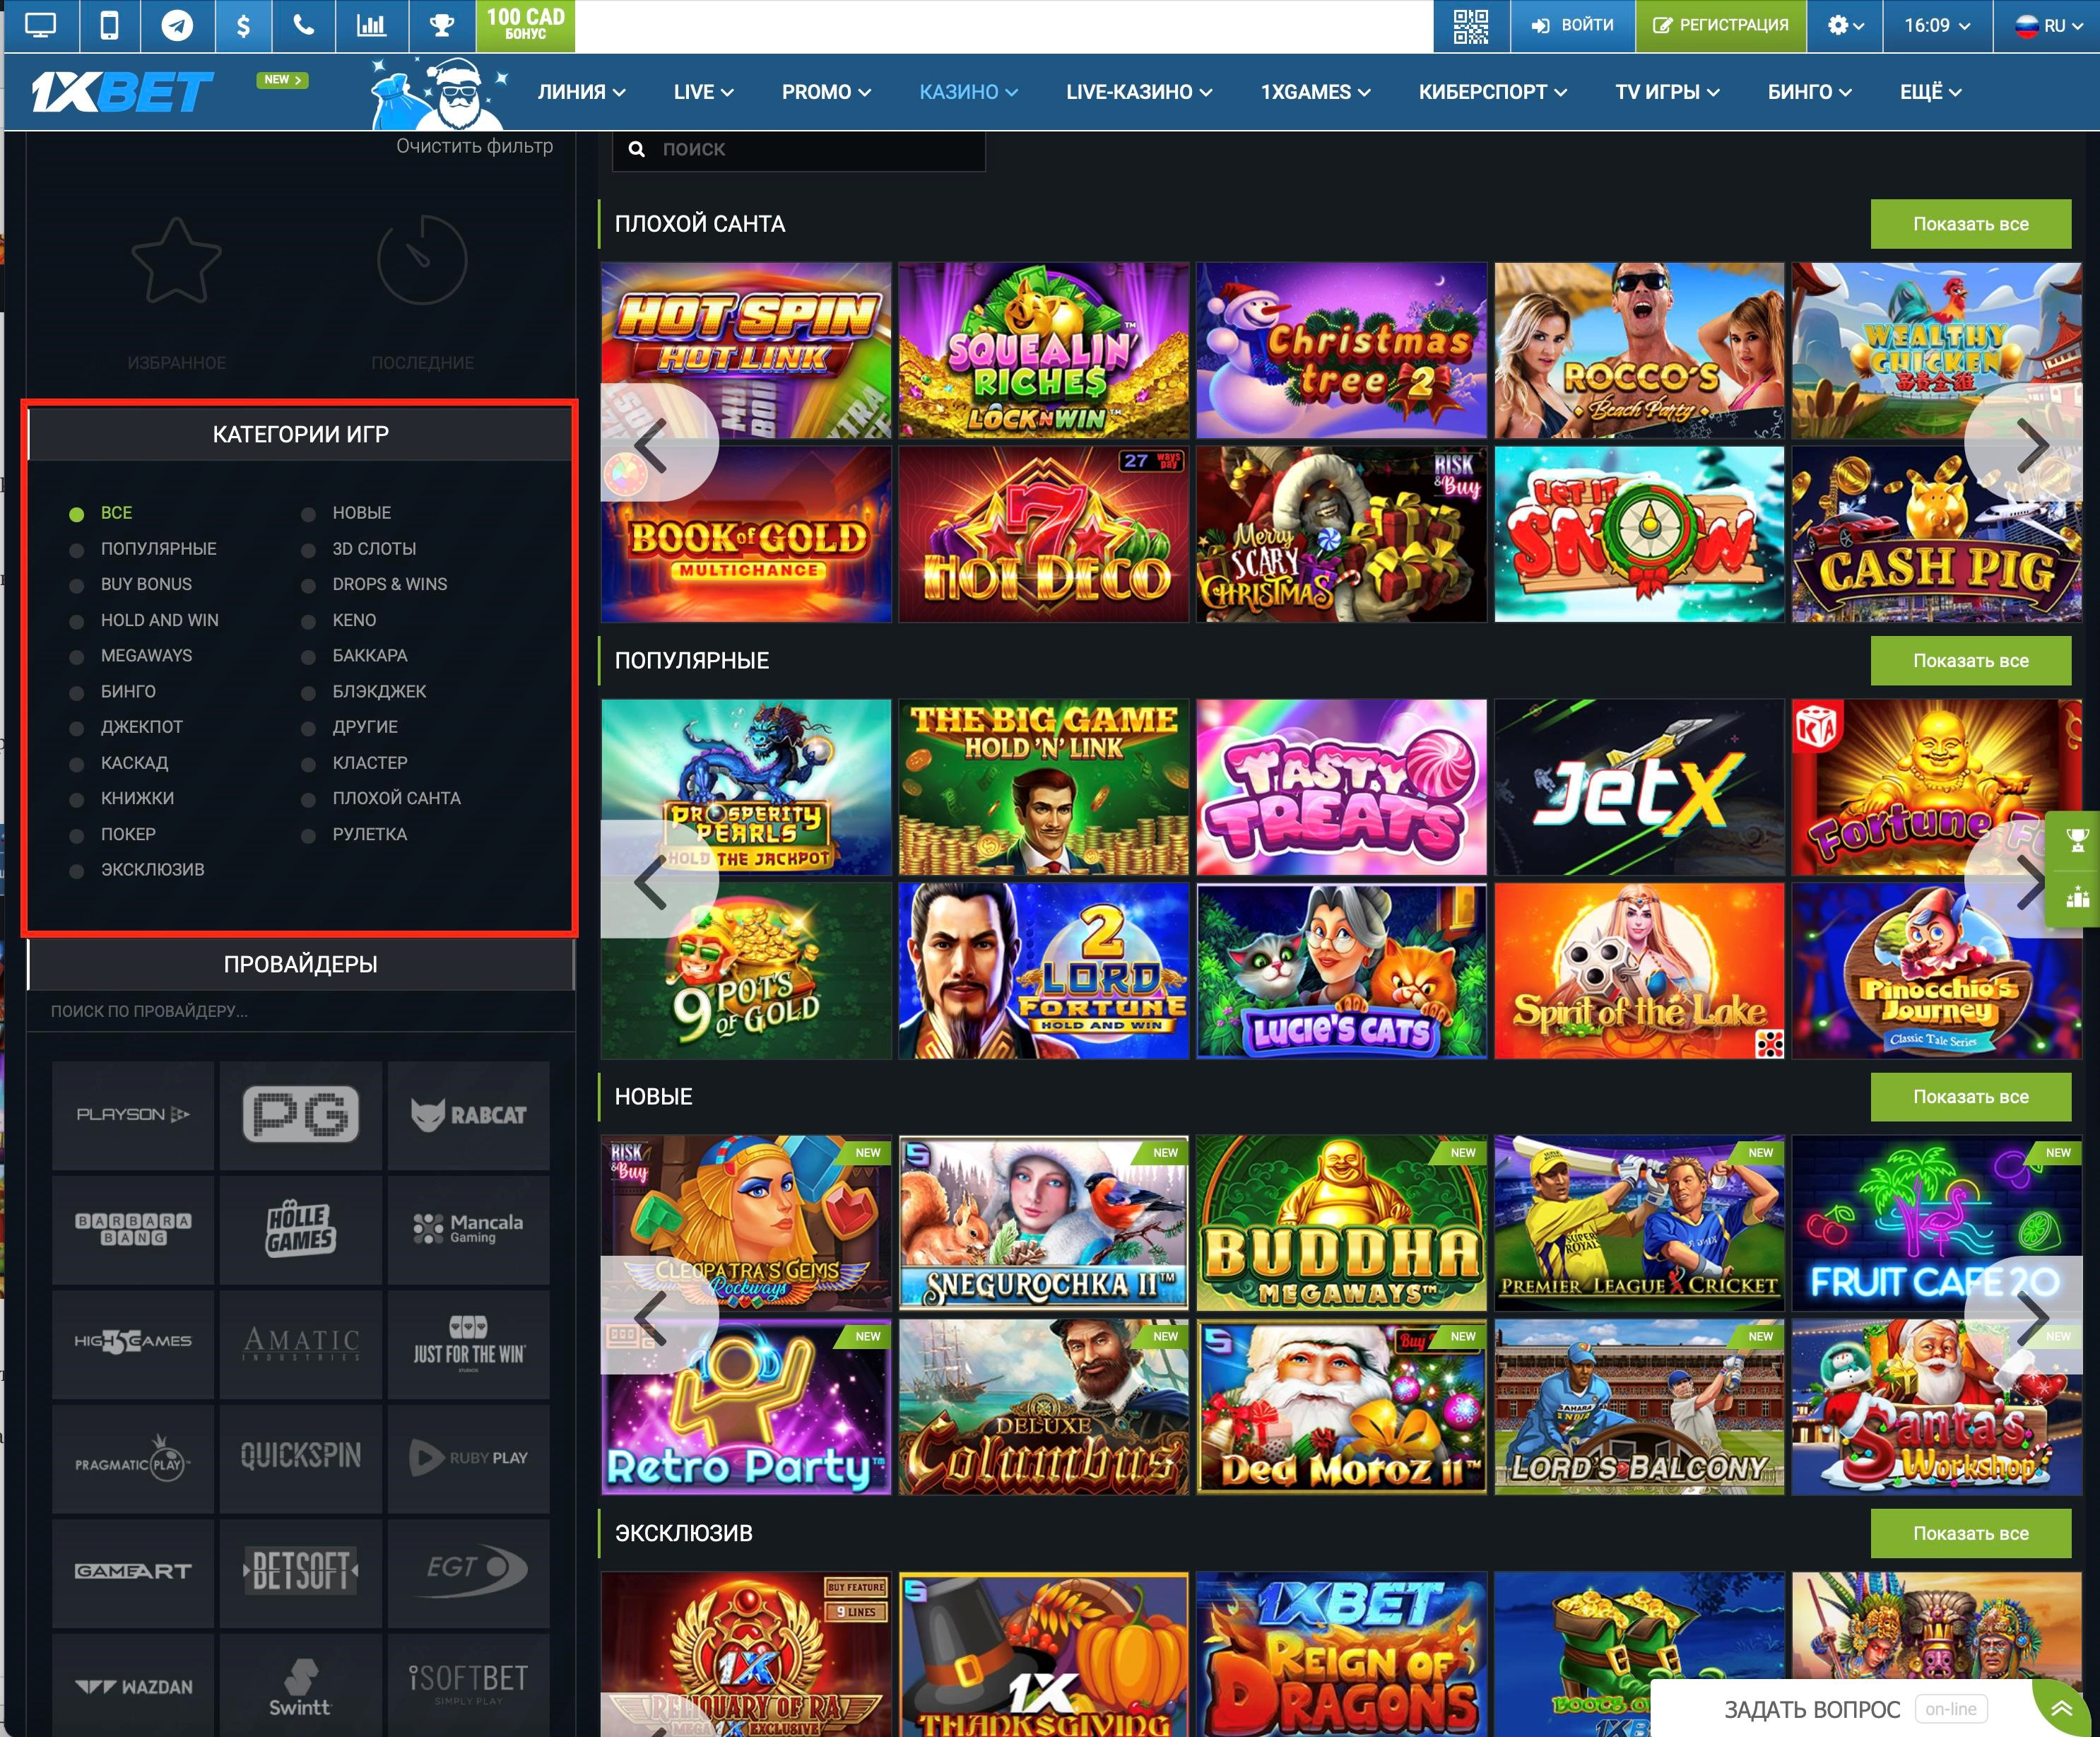Open the results trophy icon in top bar
The height and width of the screenshot is (1737, 2100).
[x=441, y=25]
